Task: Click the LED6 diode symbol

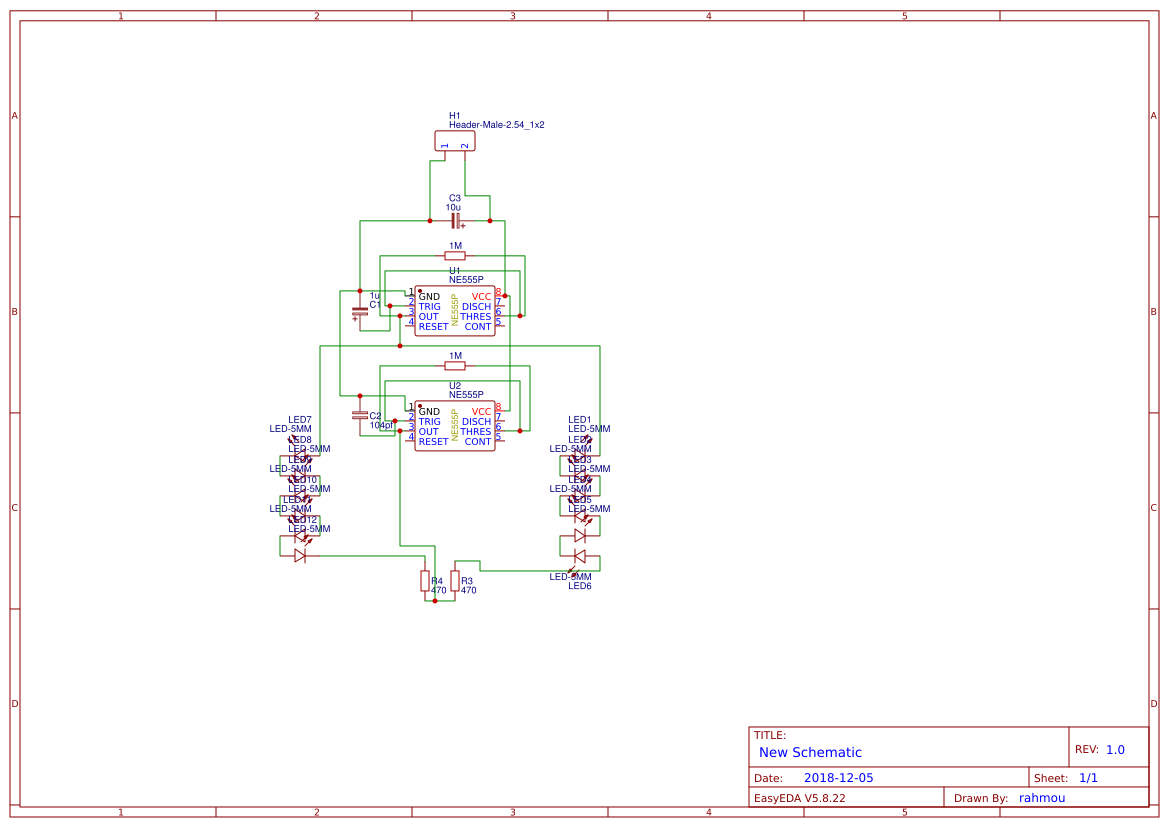Action: pyautogui.click(x=579, y=556)
